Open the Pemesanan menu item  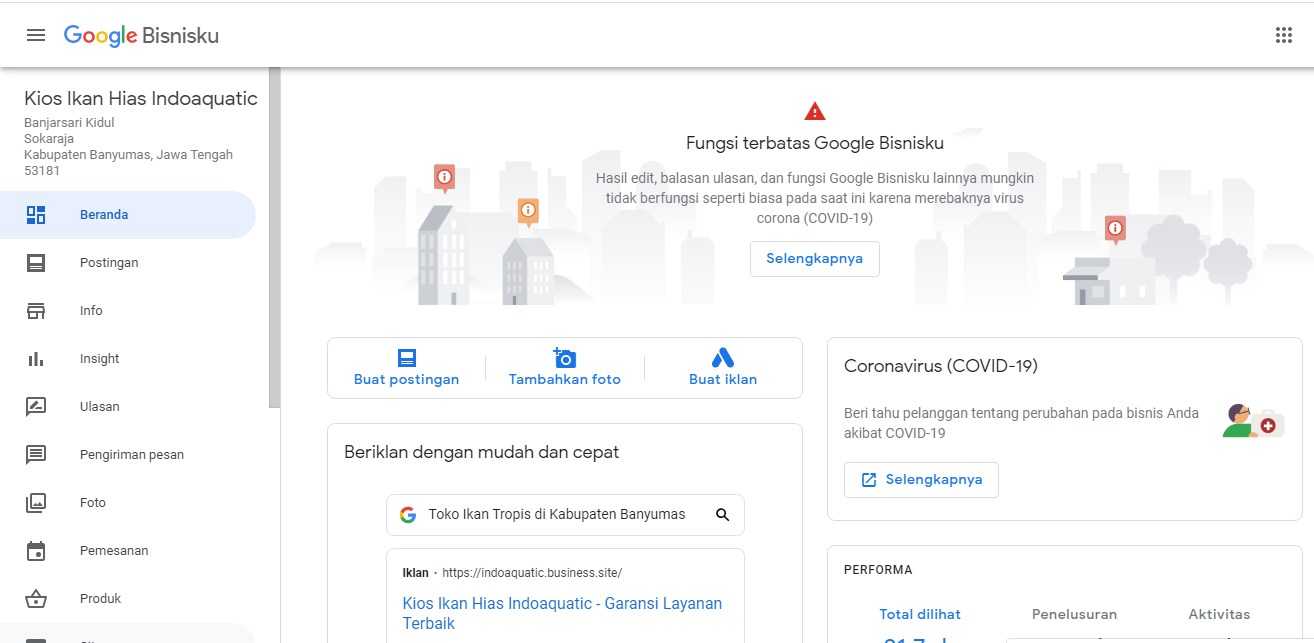point(128,551)
